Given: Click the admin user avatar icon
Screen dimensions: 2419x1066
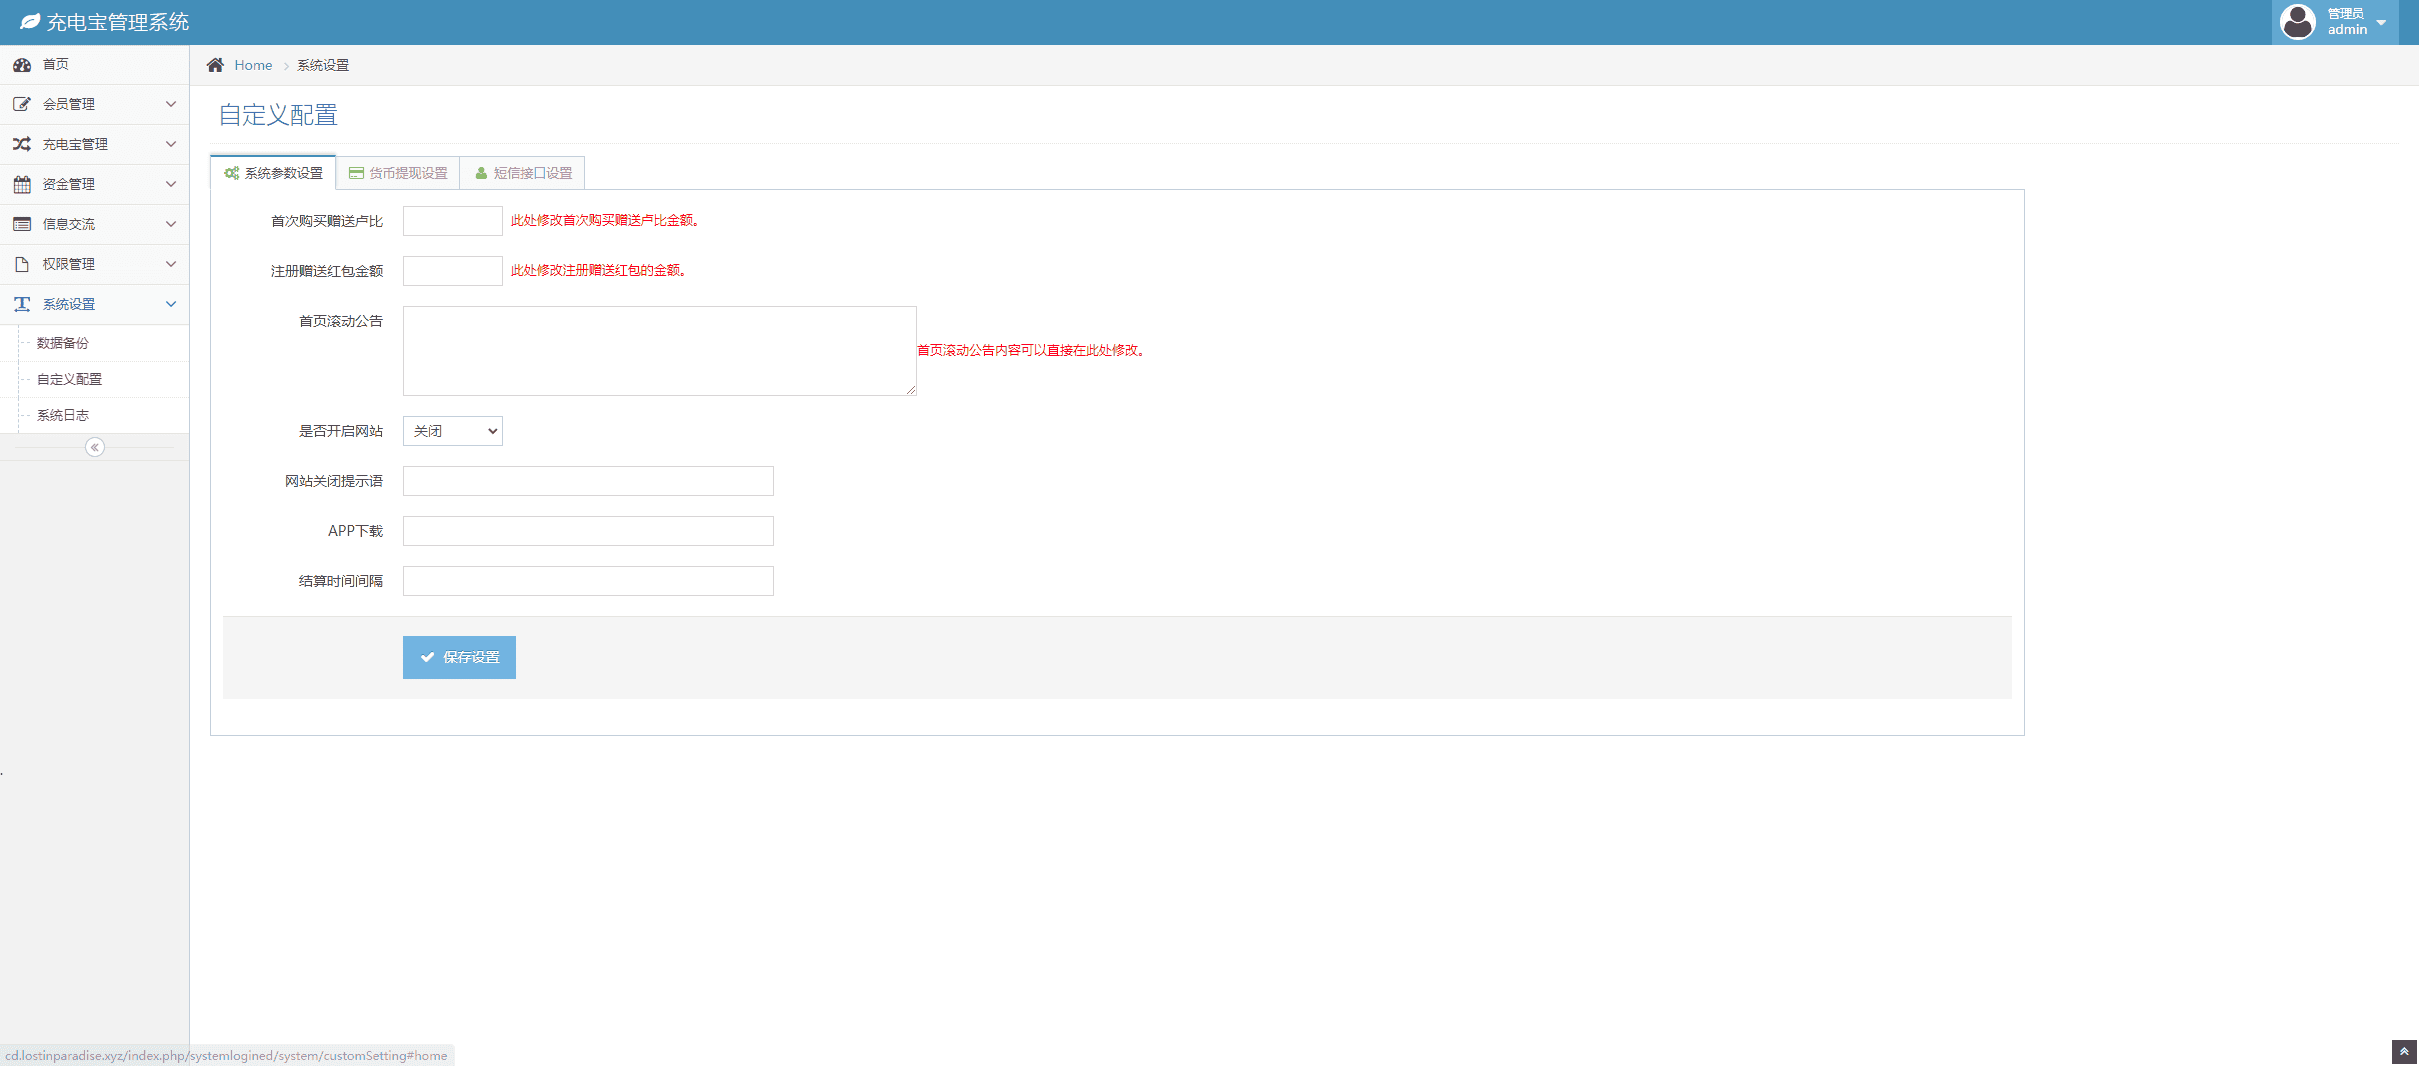Looking at the screenshot, I should [2297, 22].
